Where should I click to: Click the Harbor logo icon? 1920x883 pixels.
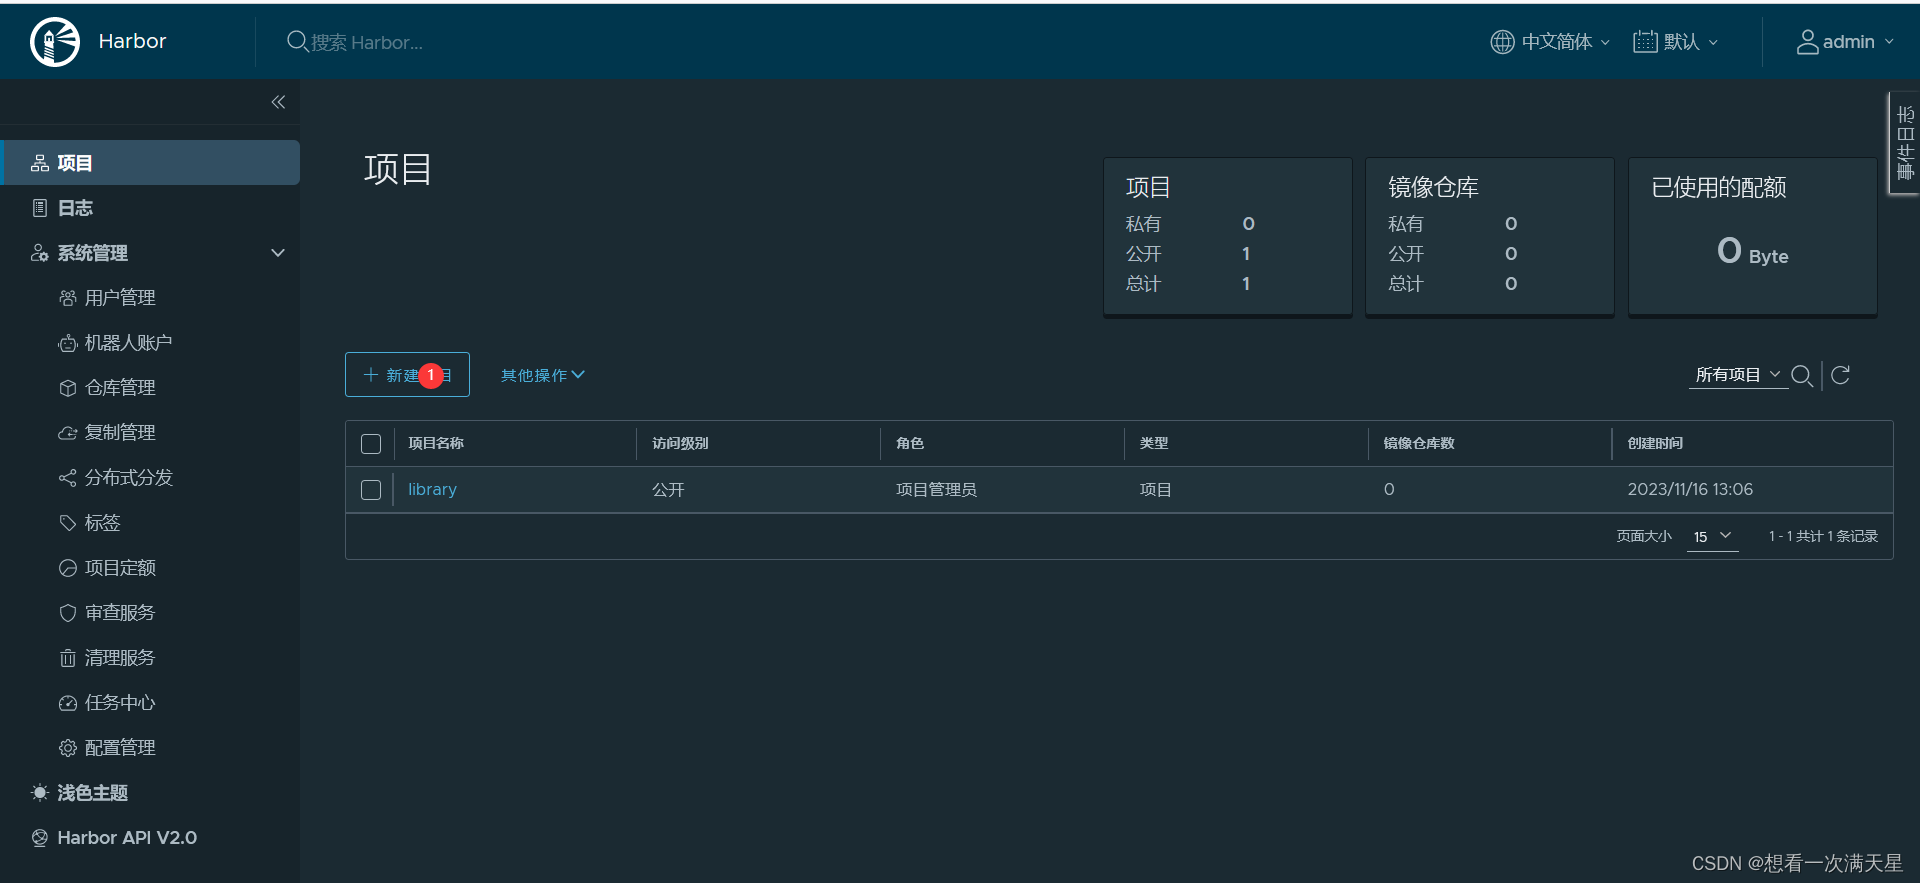pyautogui.click(x=55, y=42)
